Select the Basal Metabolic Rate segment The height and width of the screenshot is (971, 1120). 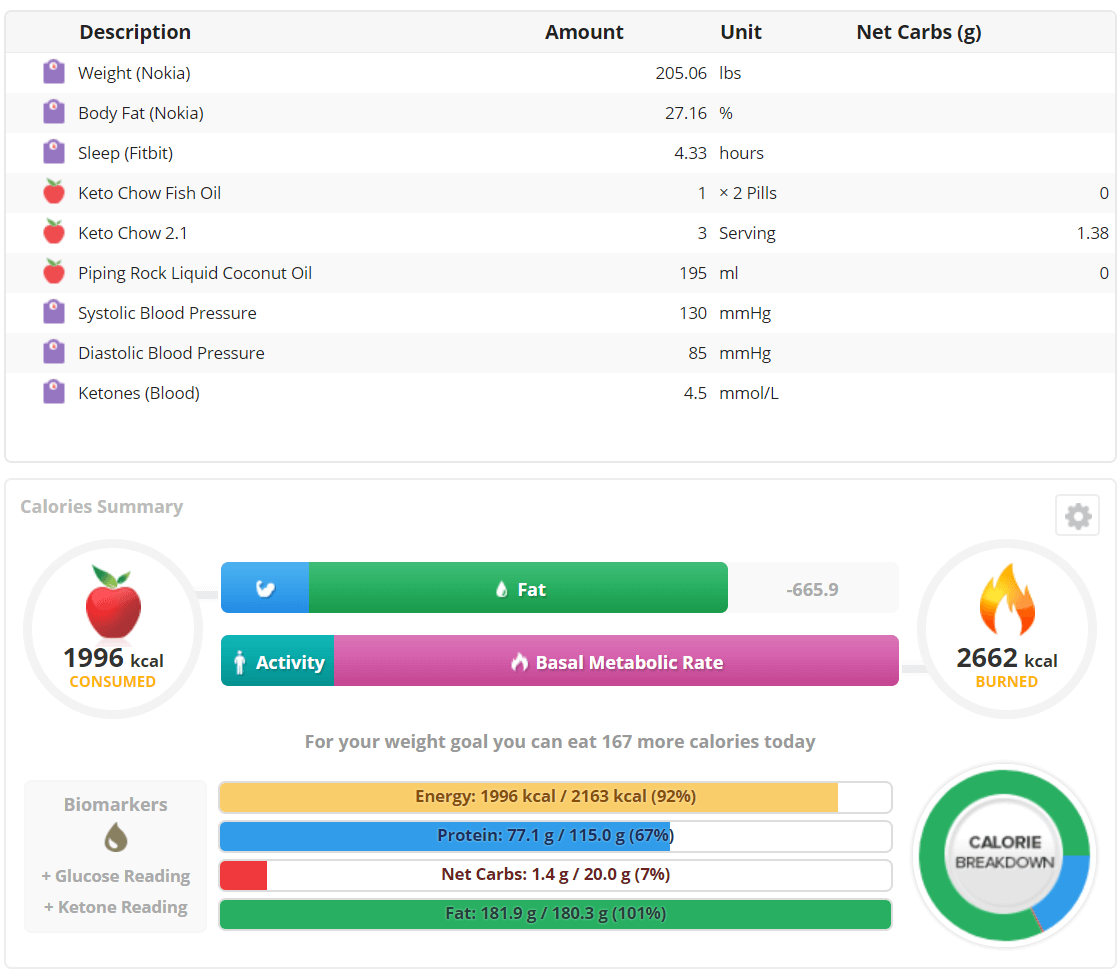click(616, 661)
